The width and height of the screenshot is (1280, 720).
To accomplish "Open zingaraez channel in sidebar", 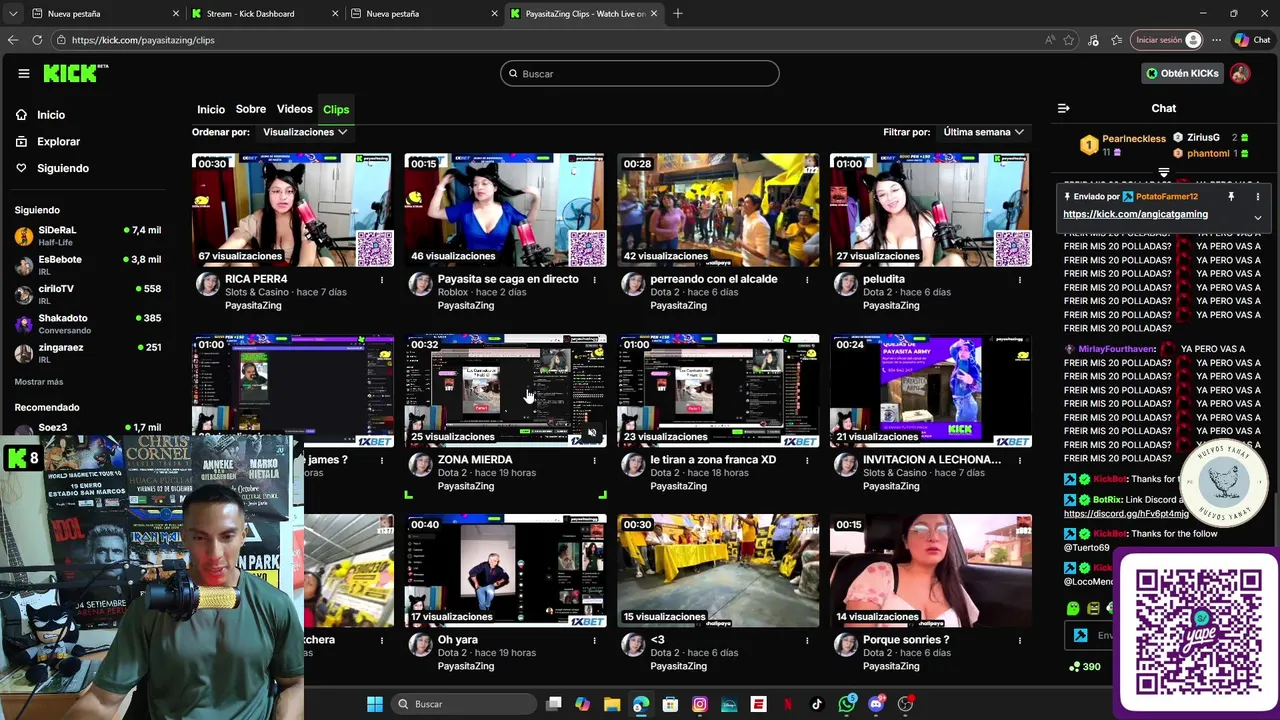I will (88, 353).
